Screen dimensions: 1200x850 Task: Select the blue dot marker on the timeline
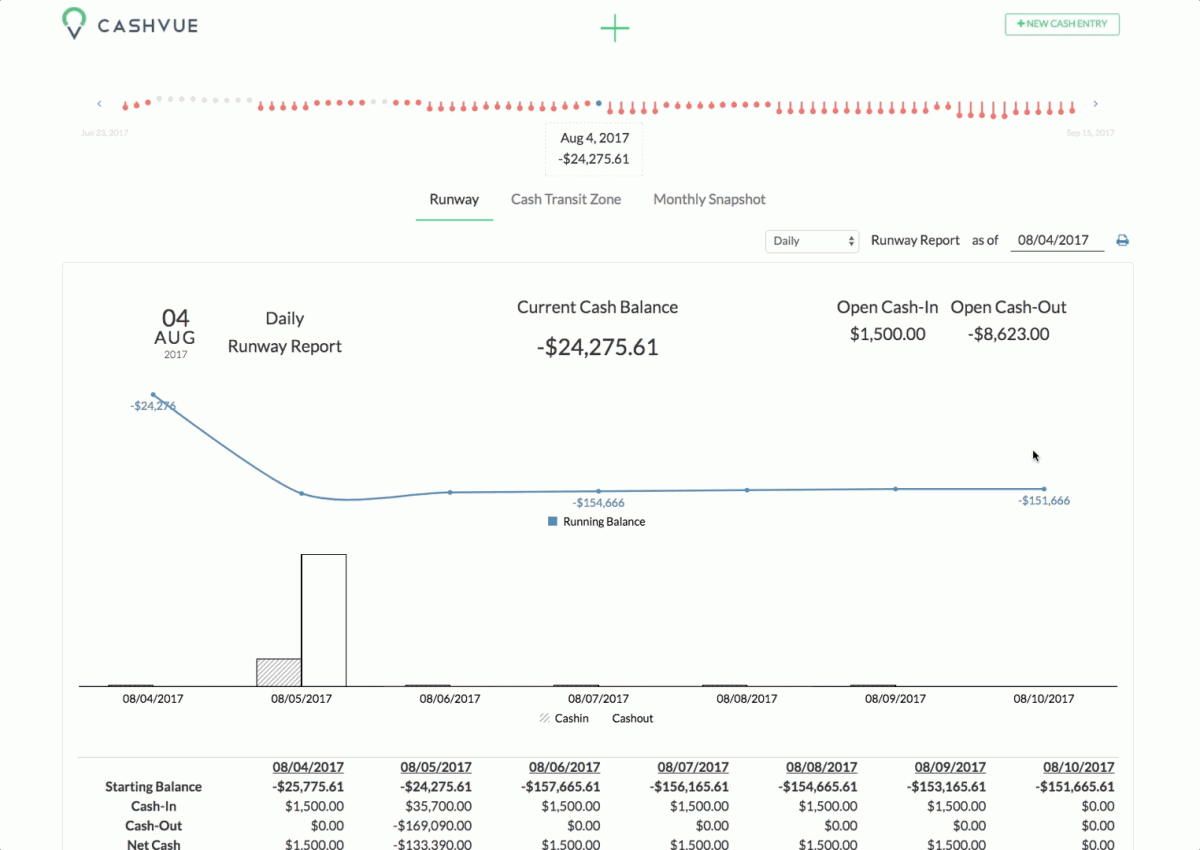(597, 102)
